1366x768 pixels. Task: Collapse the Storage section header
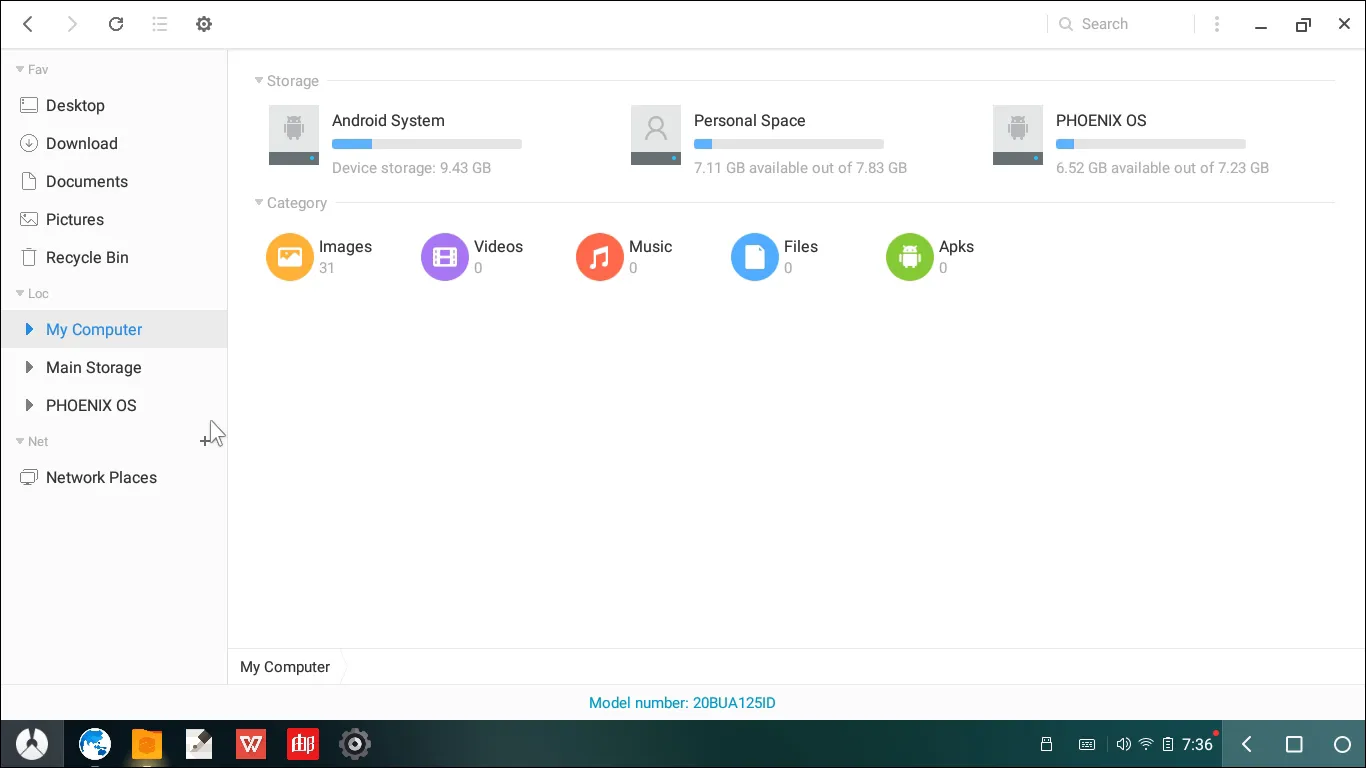259,81
